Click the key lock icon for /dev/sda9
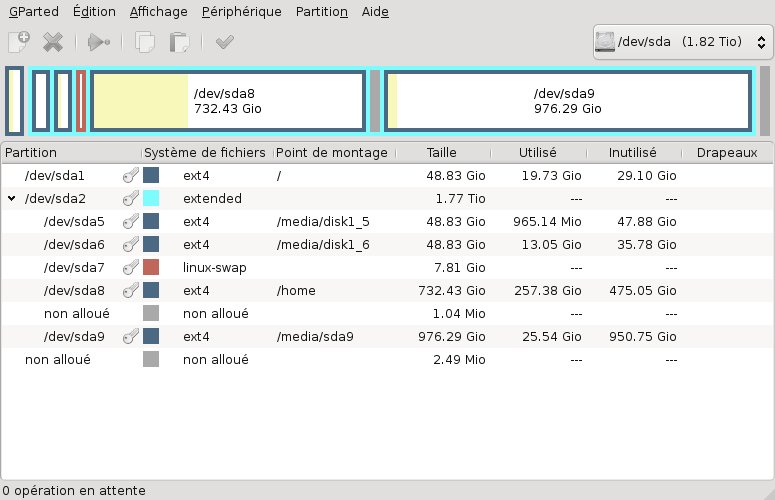Screen dimensions: 775x500 pyautogui.click(x=130, y=336)
